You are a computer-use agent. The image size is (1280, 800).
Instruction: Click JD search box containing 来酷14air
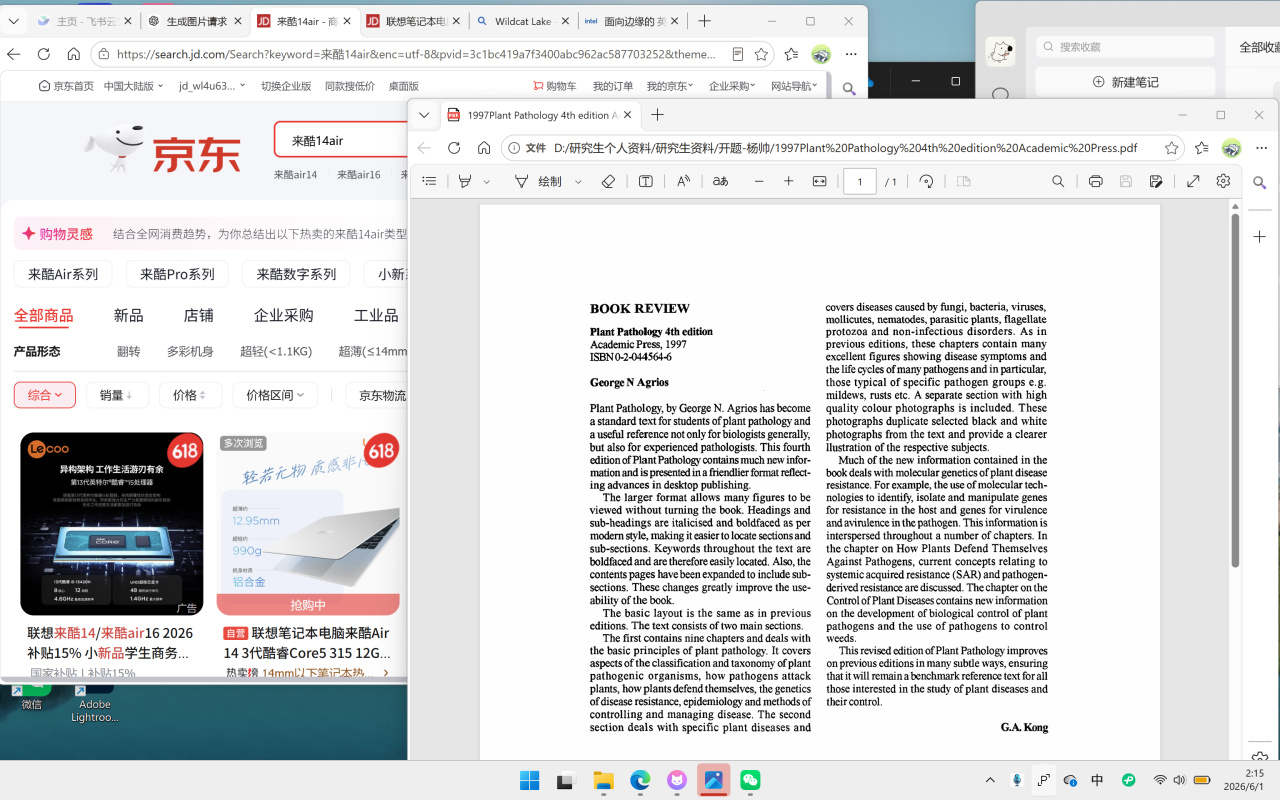(340, 141)
